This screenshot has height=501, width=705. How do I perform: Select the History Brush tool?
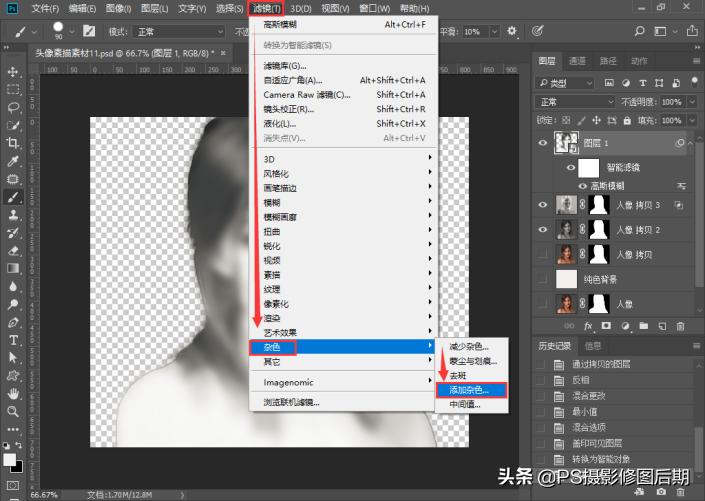[x=13, y=233]
